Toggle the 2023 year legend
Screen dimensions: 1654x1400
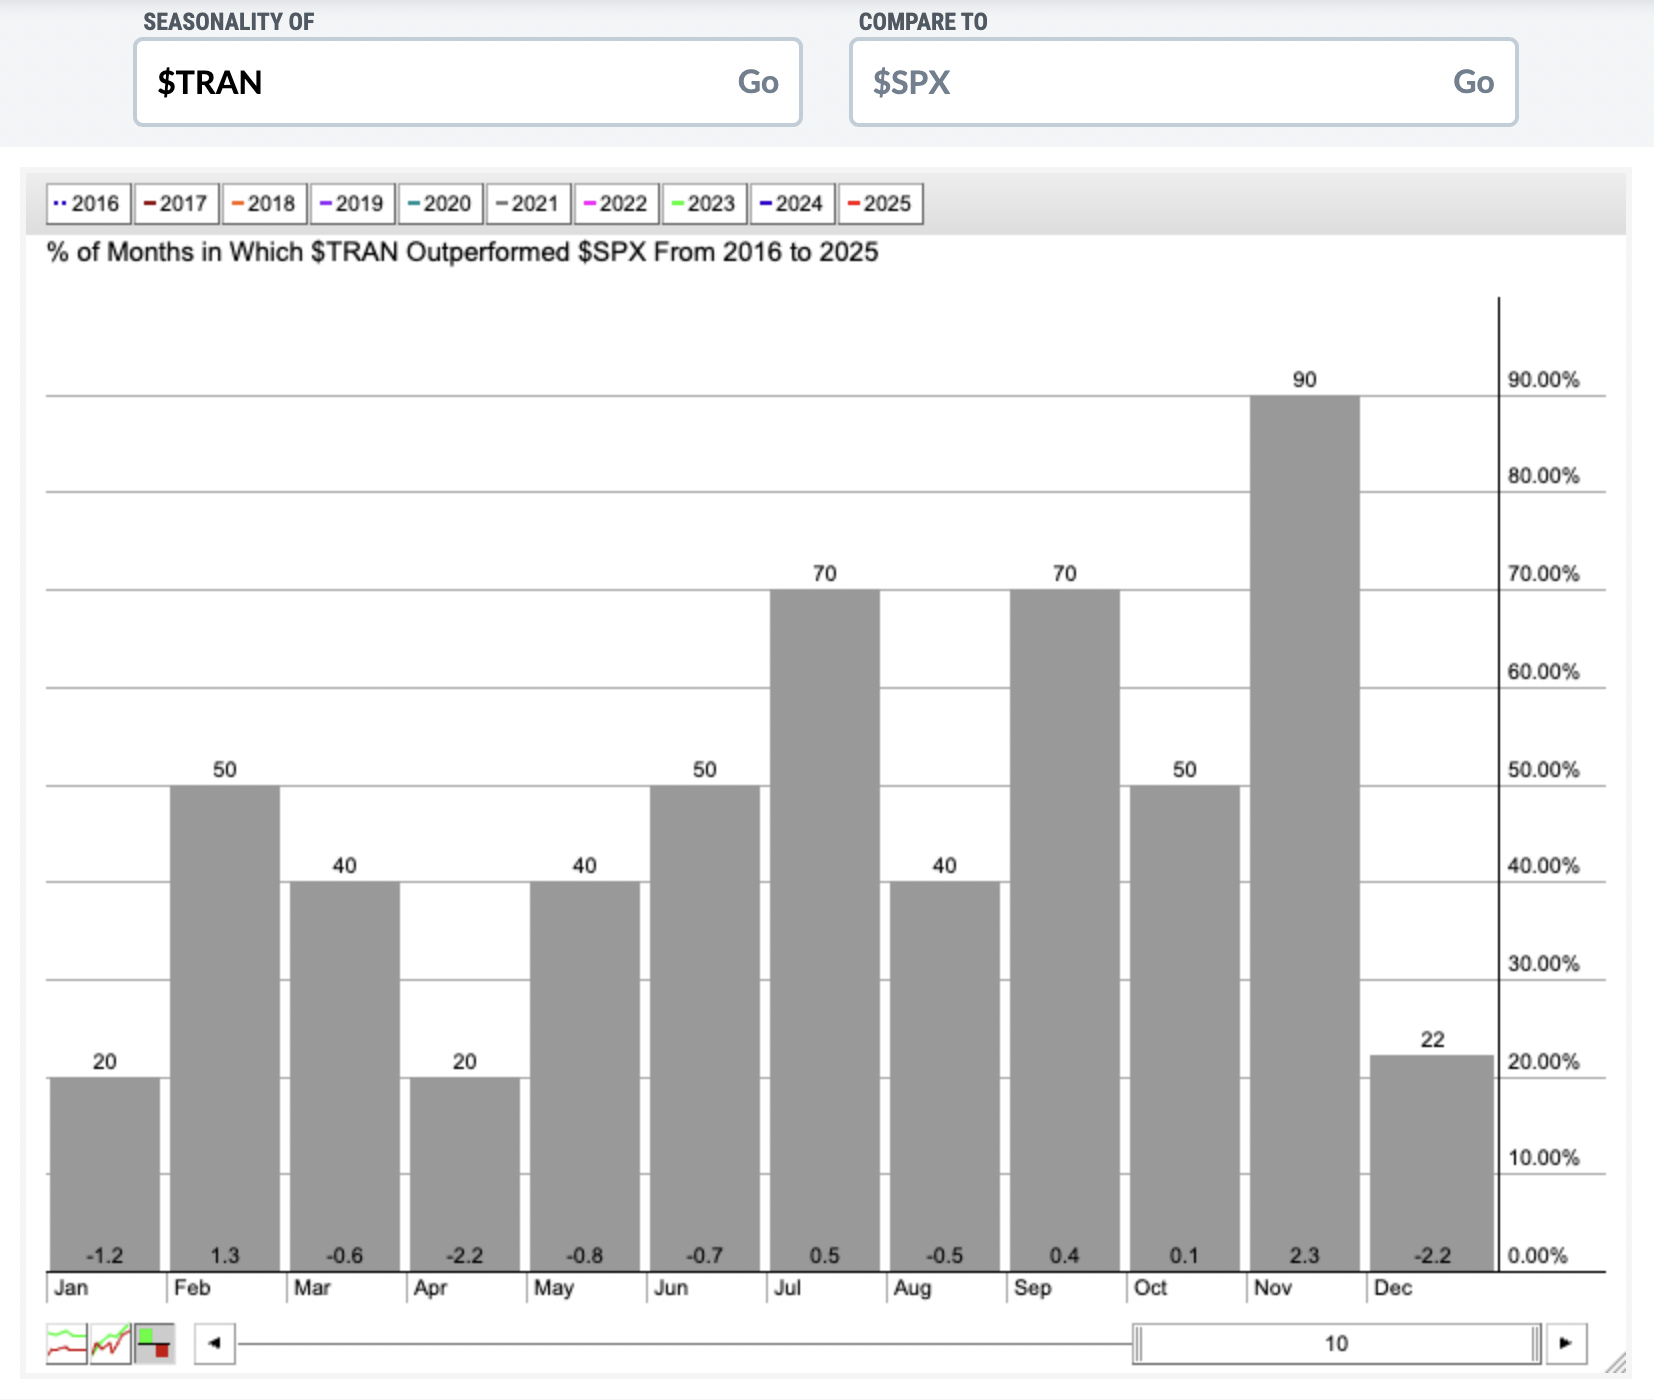tap(704, 204)
